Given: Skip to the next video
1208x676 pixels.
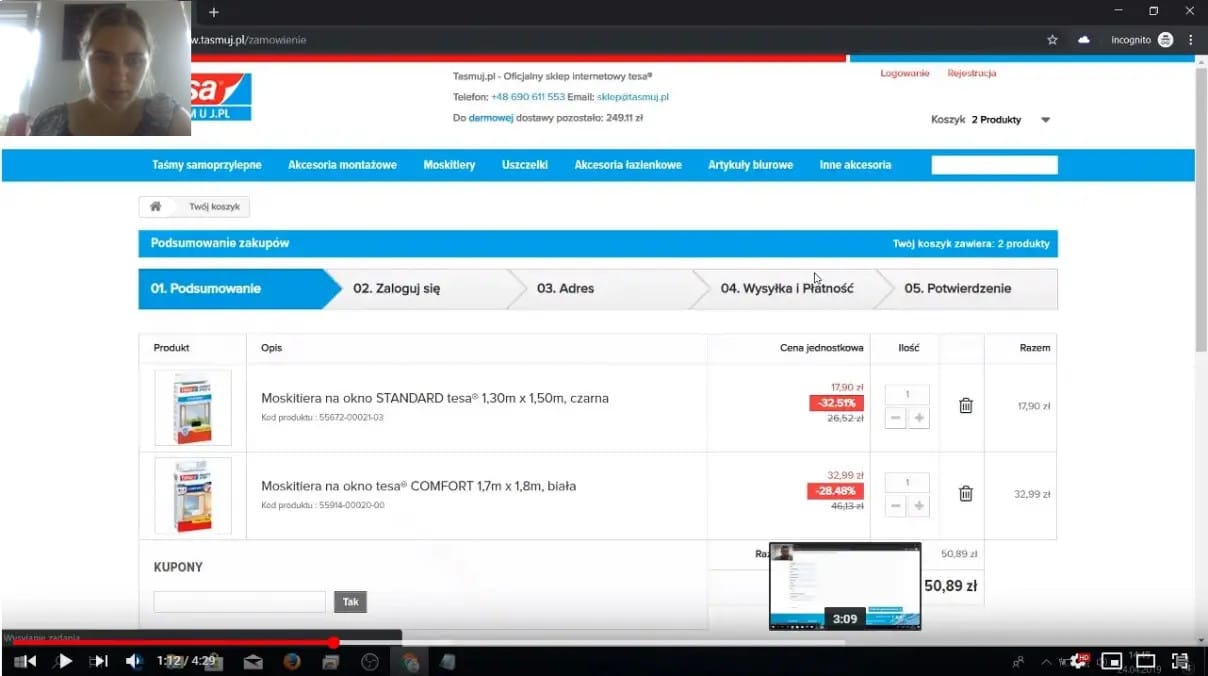Looking at the screenshot, I should 99,661.
